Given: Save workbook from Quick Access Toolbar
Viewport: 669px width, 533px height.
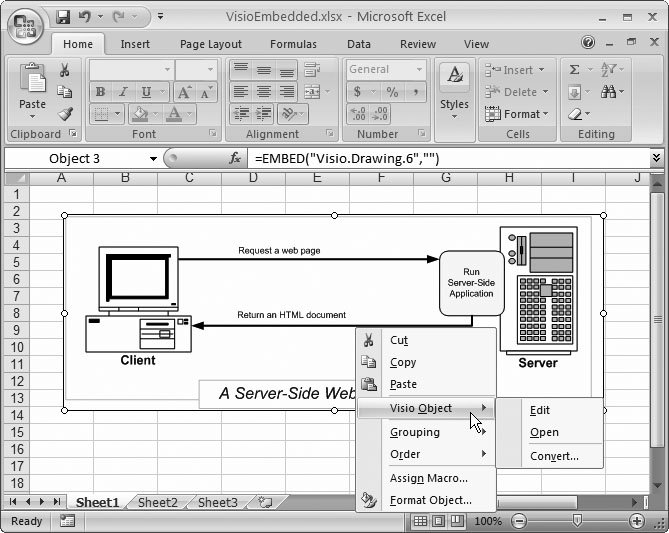Looking at the screenshot, I should tap(64, 17).
